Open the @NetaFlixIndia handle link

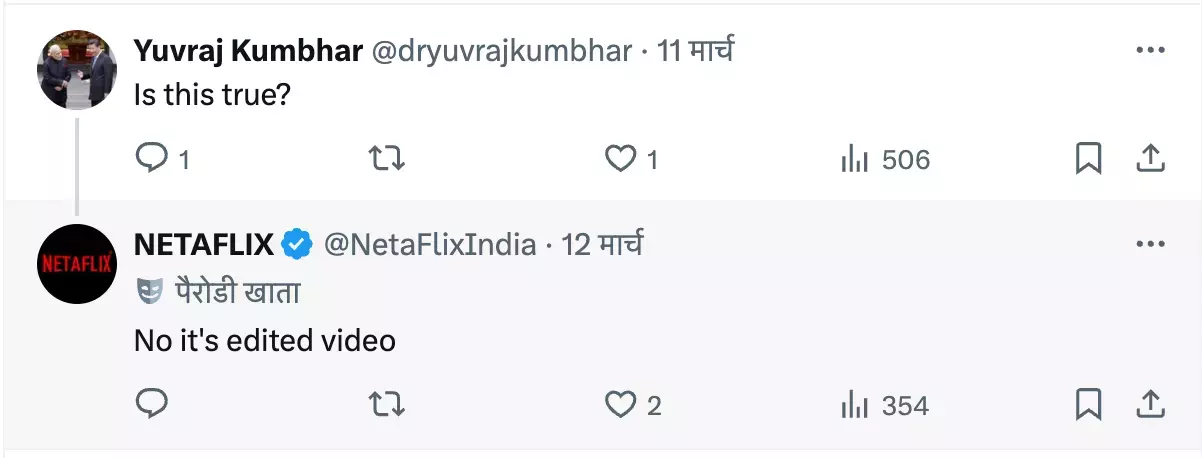coord(431,244)
